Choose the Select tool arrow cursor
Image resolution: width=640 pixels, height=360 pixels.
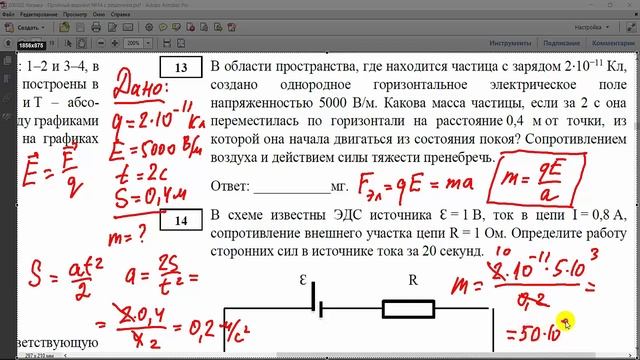coord(68,43)
